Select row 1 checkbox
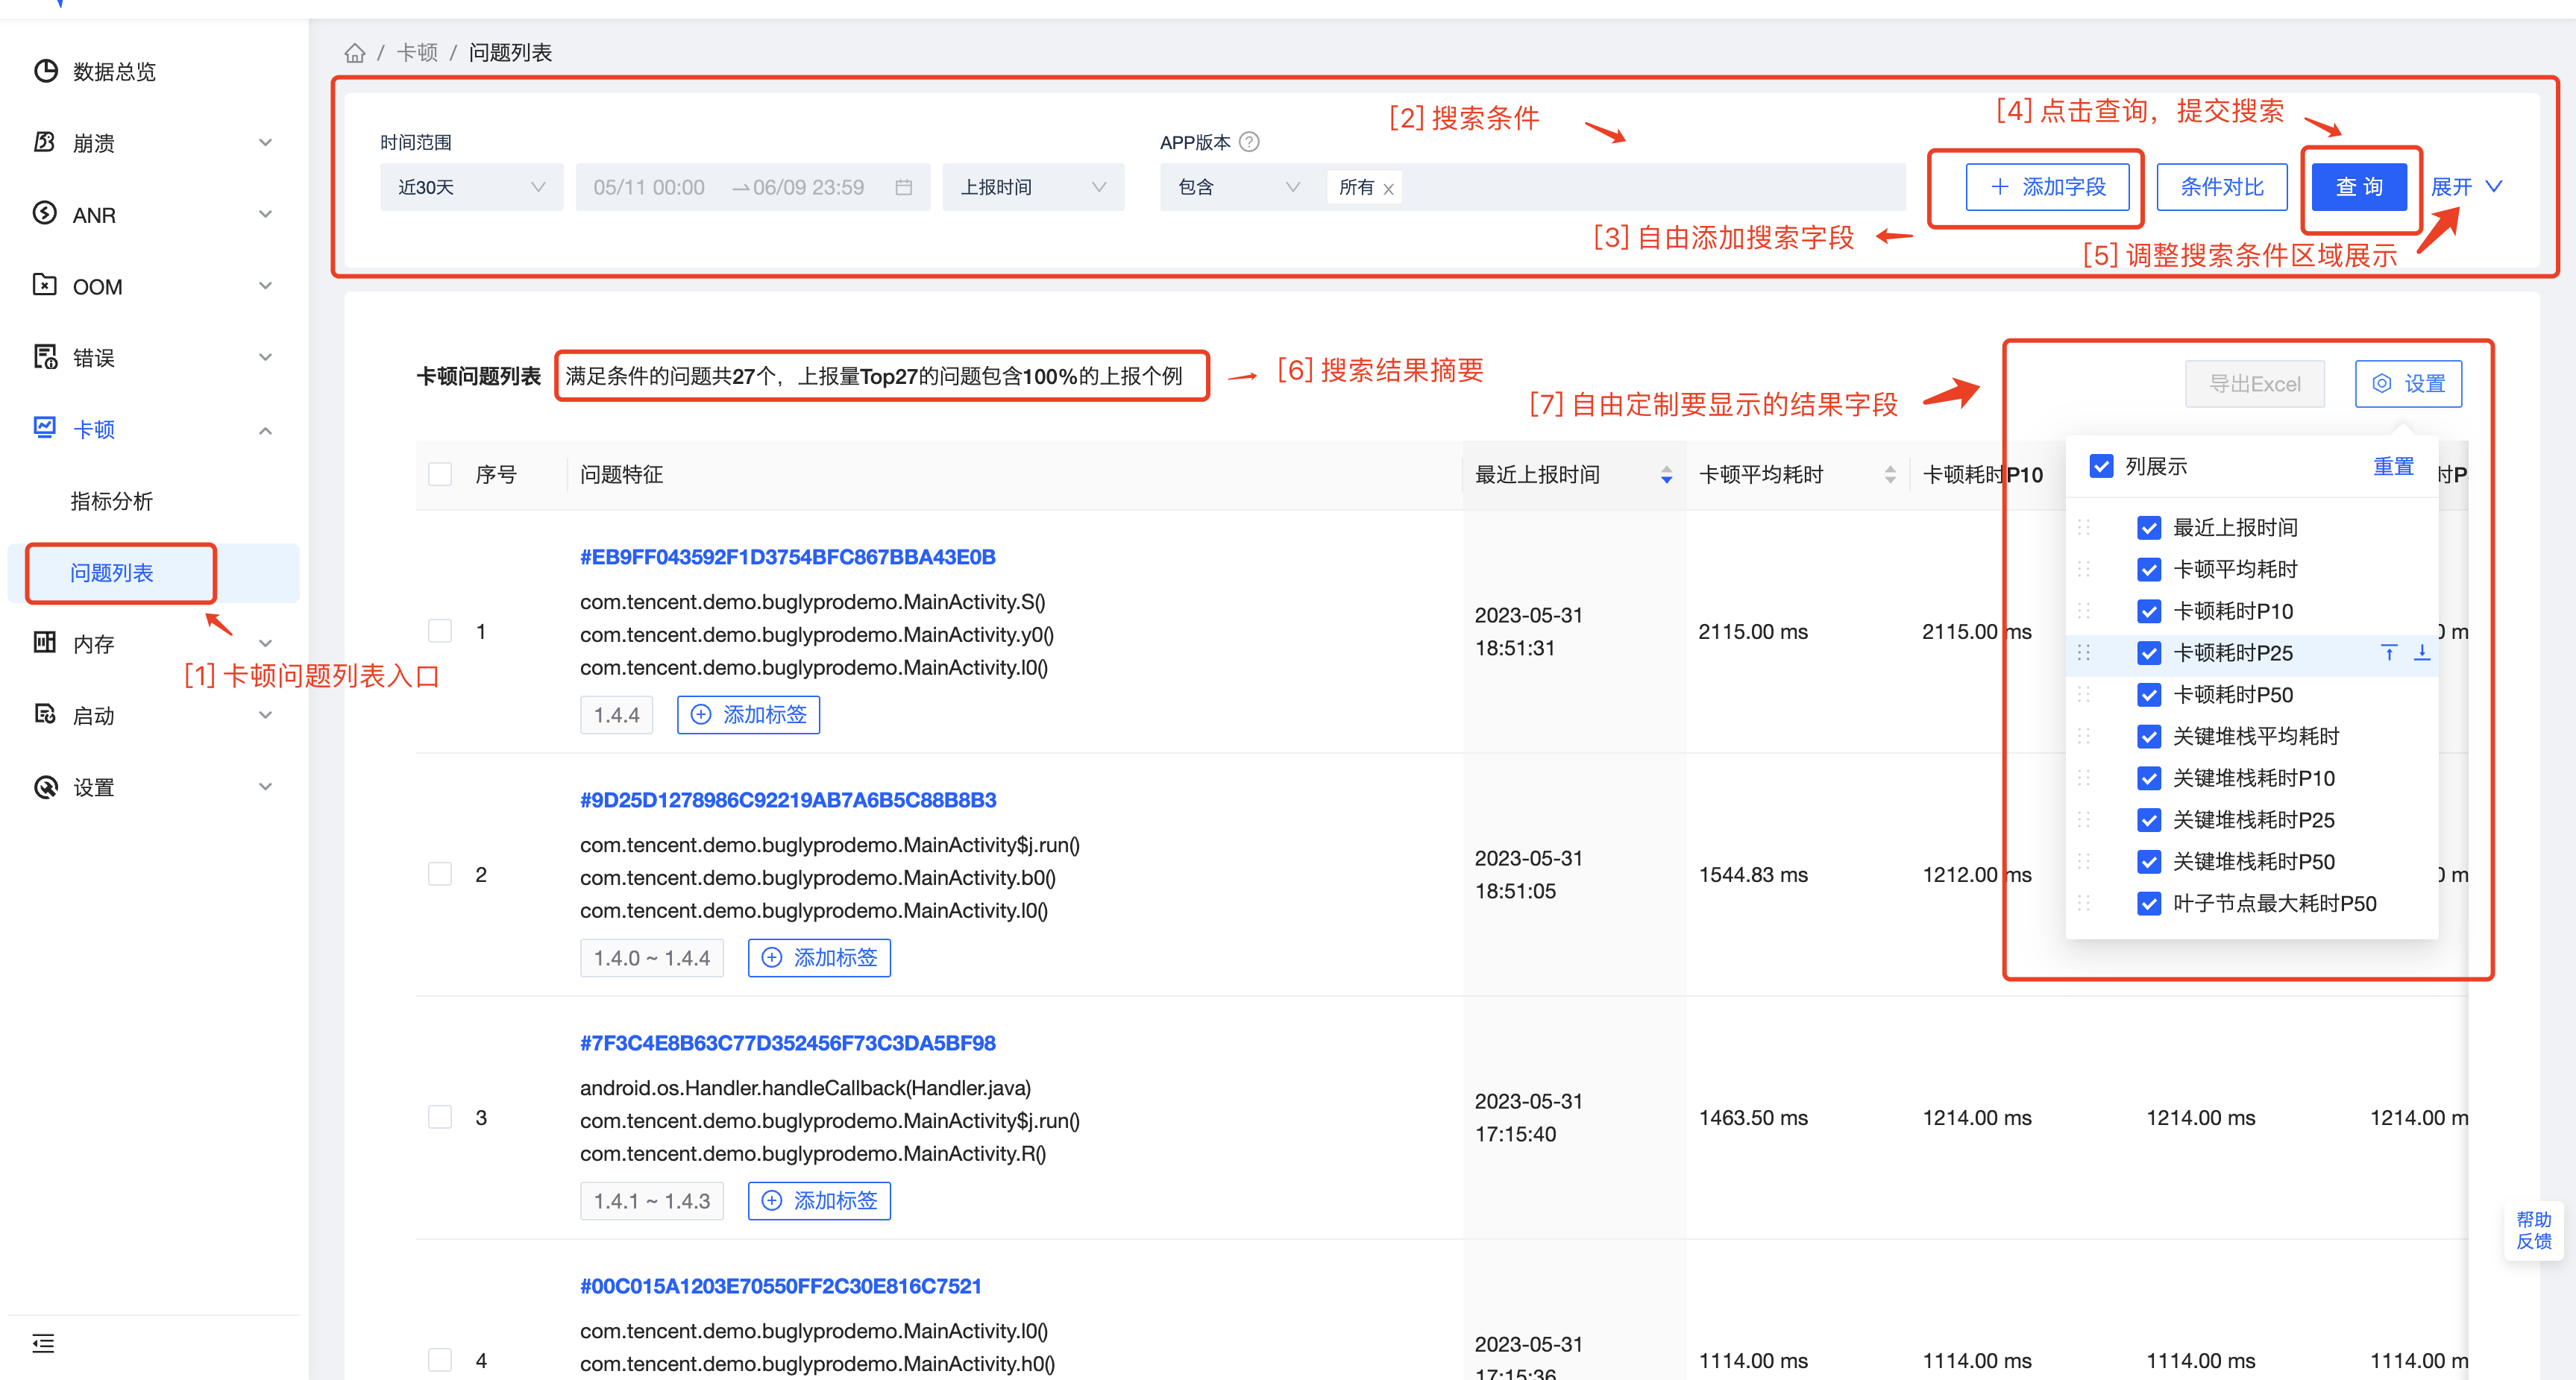This screenshot has height=1380, width=2576. coord(440,631)
